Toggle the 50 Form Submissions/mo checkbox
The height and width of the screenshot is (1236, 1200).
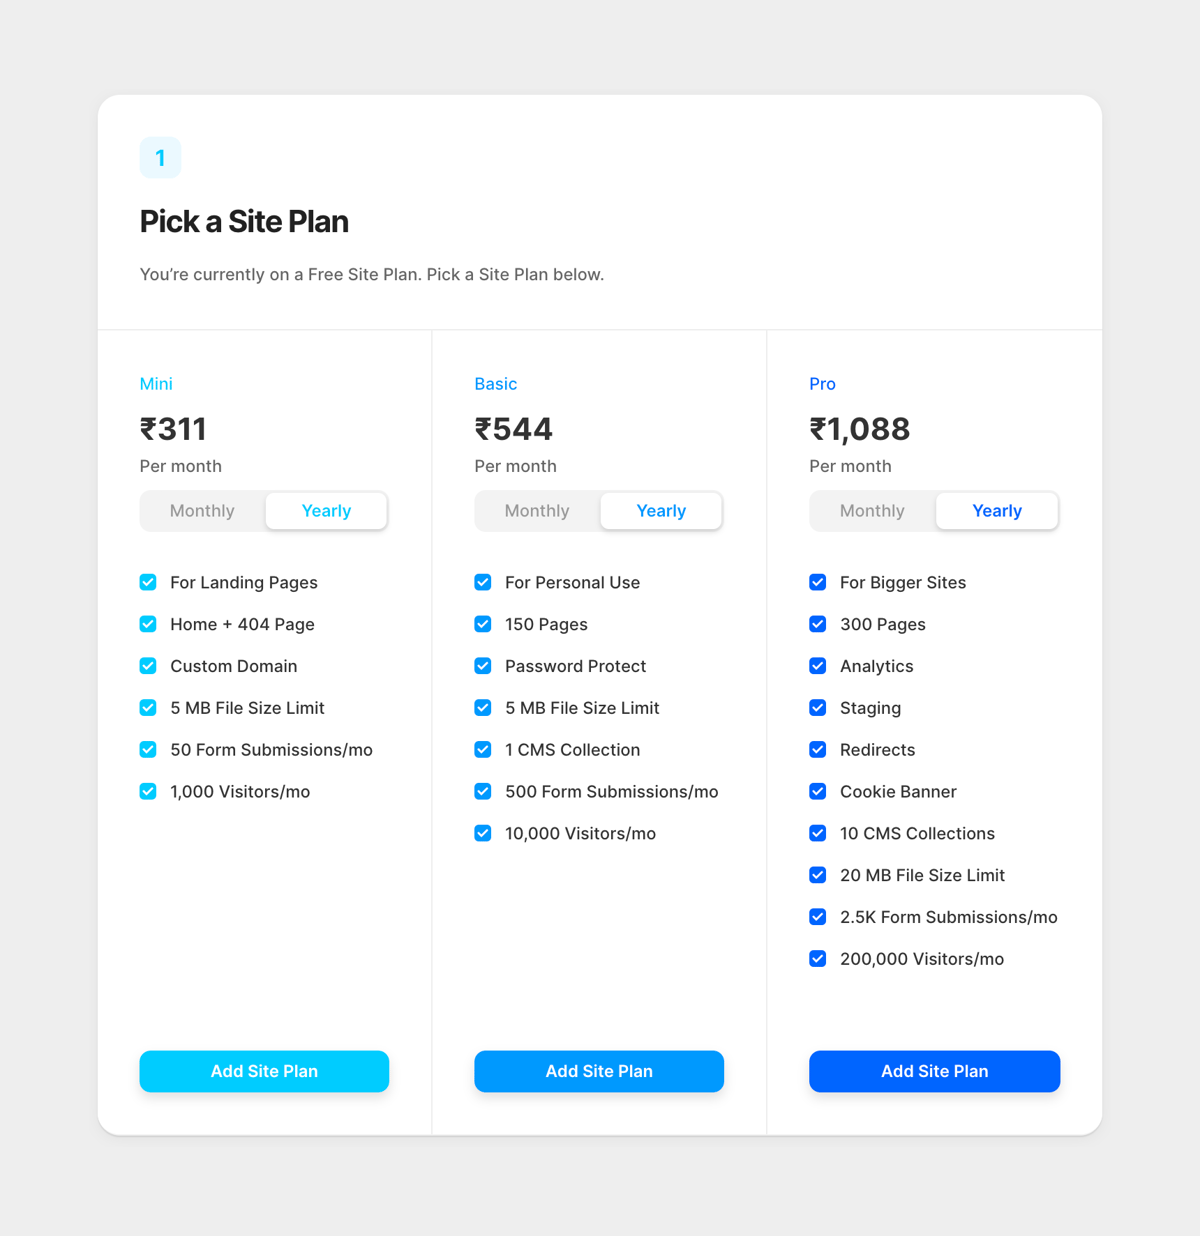(x=147, y=749)
